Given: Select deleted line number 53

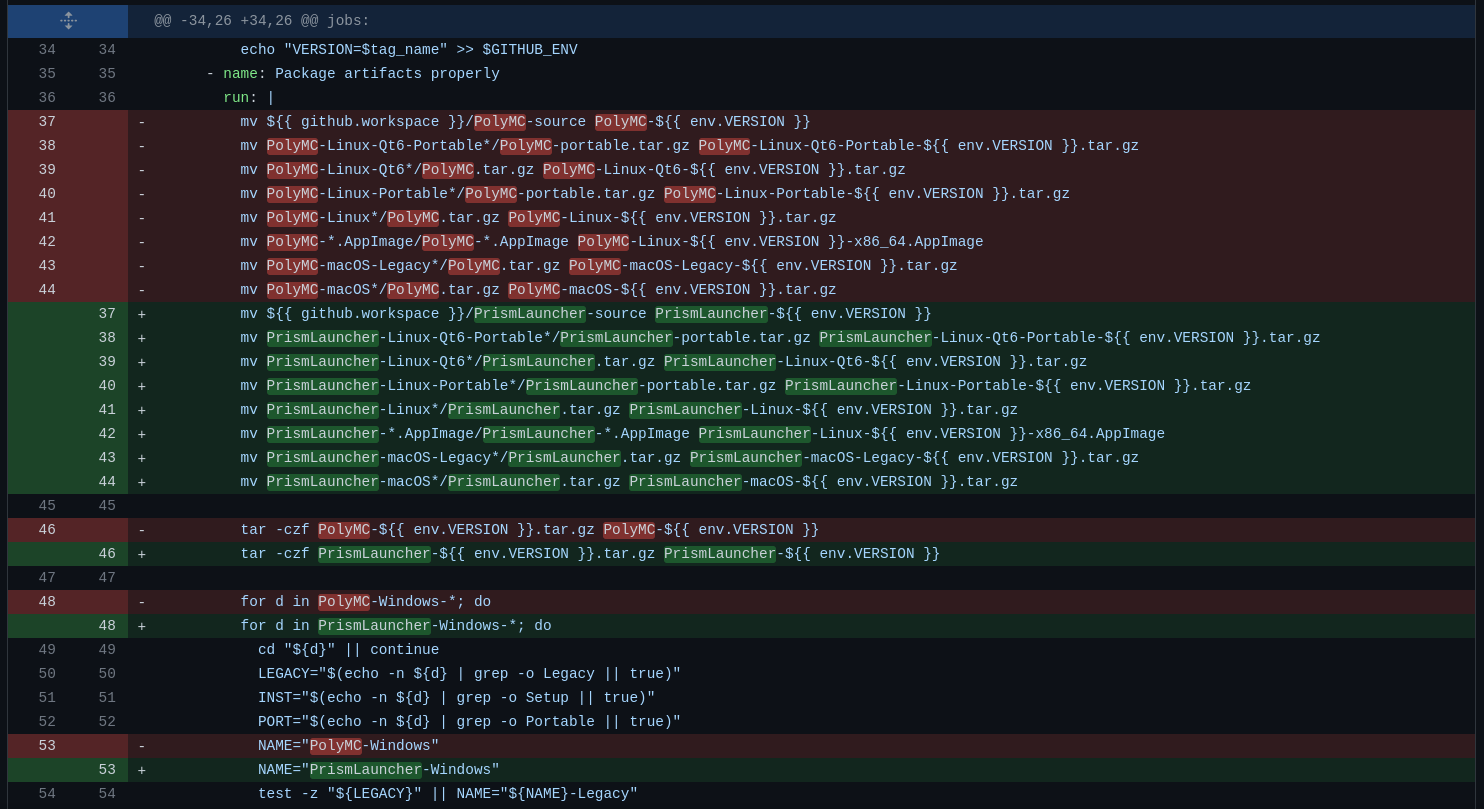Looking at the screenshot, I should coord(47,746).
